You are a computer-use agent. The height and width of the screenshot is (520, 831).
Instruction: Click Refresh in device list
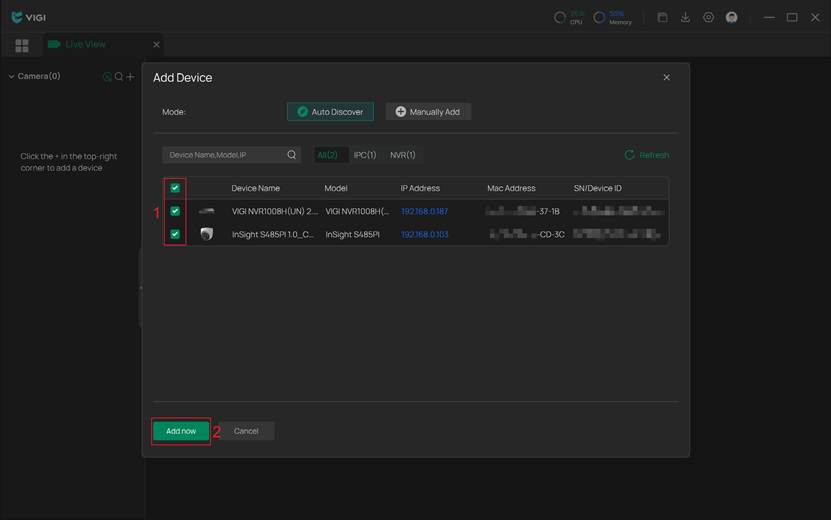click(x=647, y=155)
